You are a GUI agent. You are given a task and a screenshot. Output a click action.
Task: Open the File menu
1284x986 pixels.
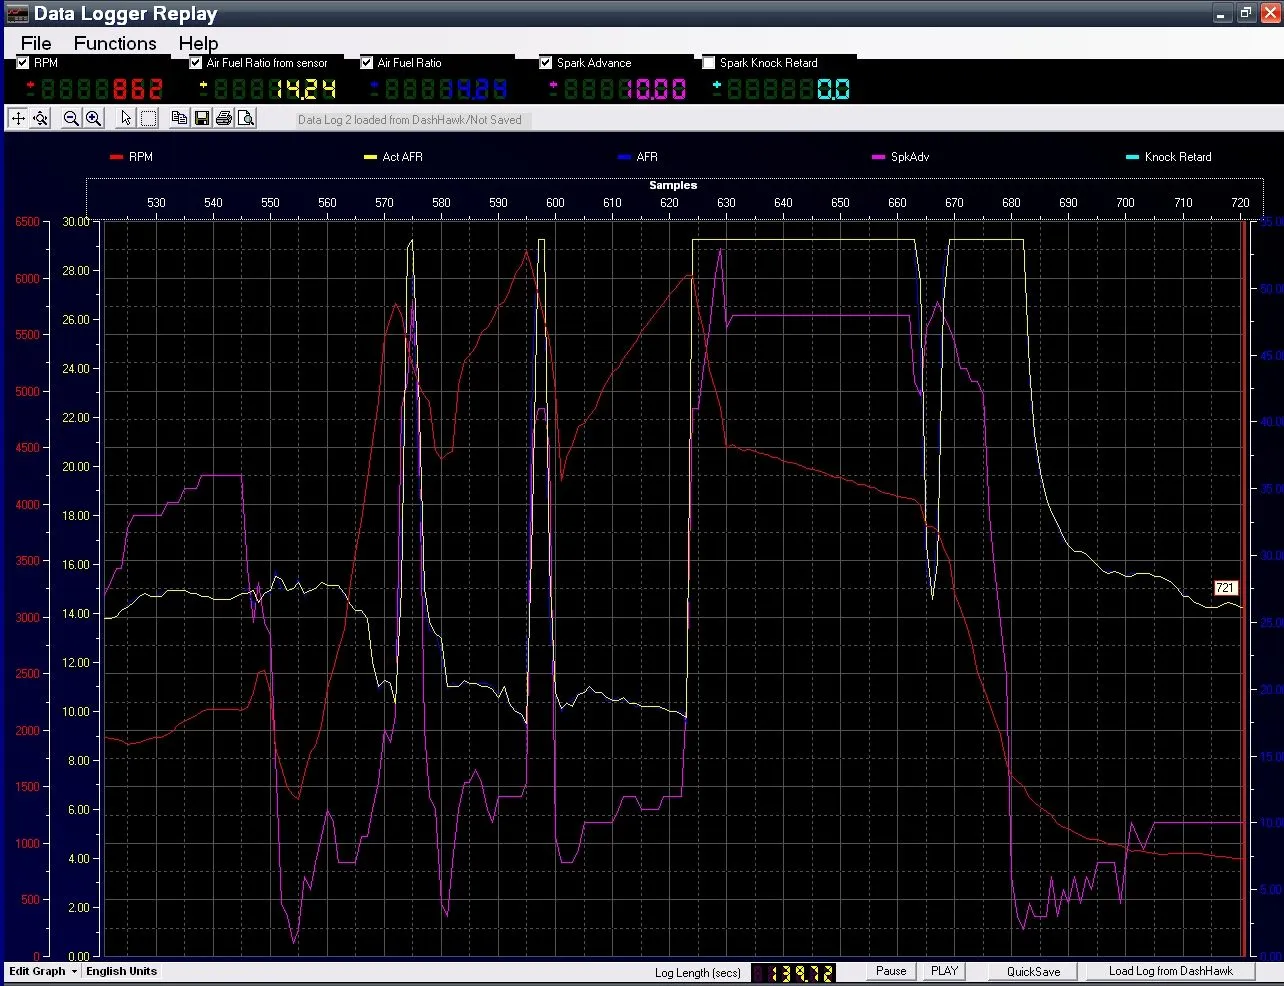[x=36, y=43]
